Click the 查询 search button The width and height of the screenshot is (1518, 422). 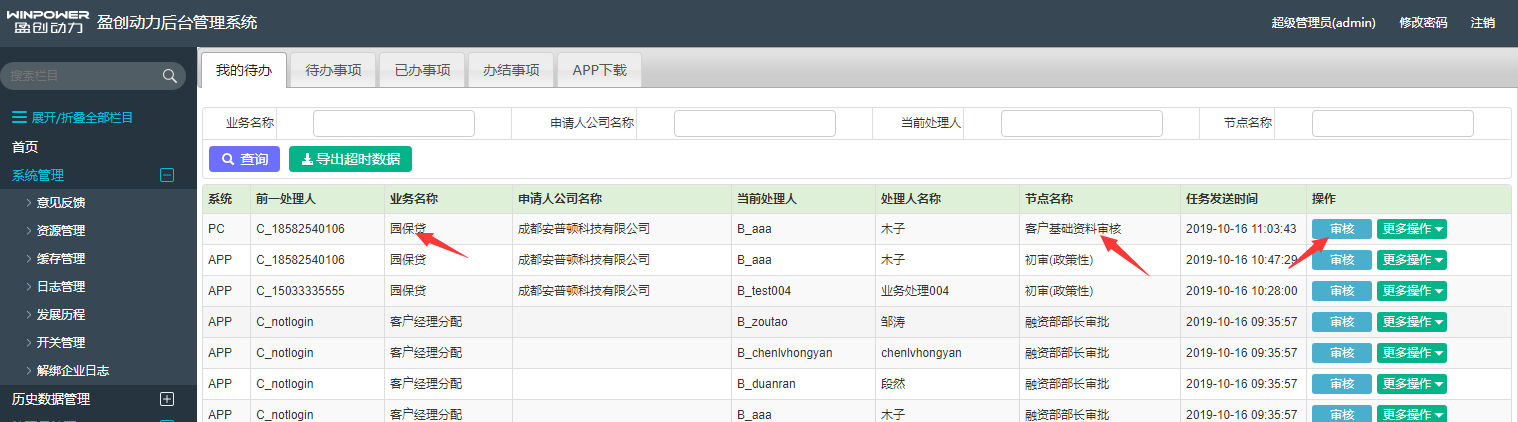(x=245, y=159)
